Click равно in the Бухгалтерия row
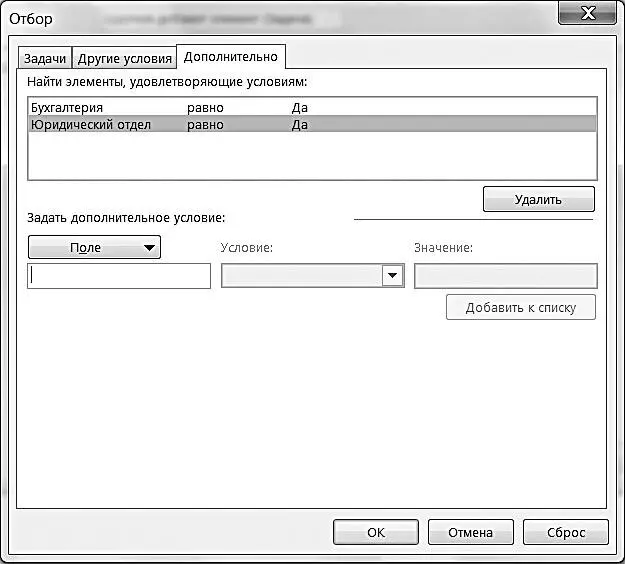This screenshot has width=625, height=564. click(205, 107)
